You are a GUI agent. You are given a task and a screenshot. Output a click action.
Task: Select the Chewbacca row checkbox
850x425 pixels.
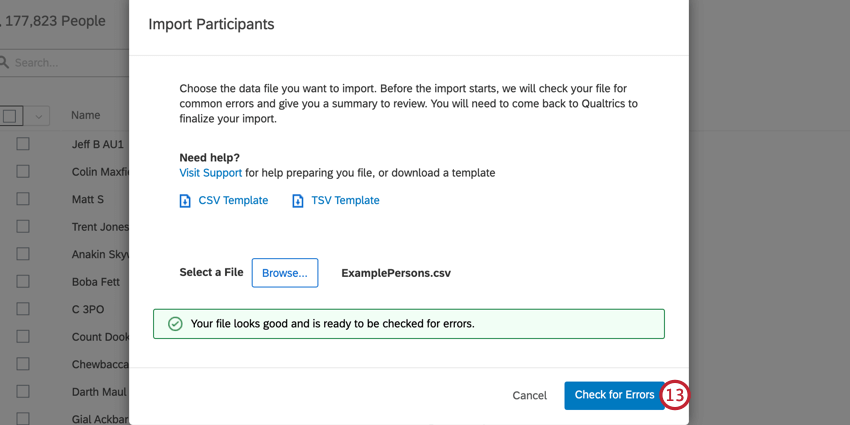(x=23, y=365)
